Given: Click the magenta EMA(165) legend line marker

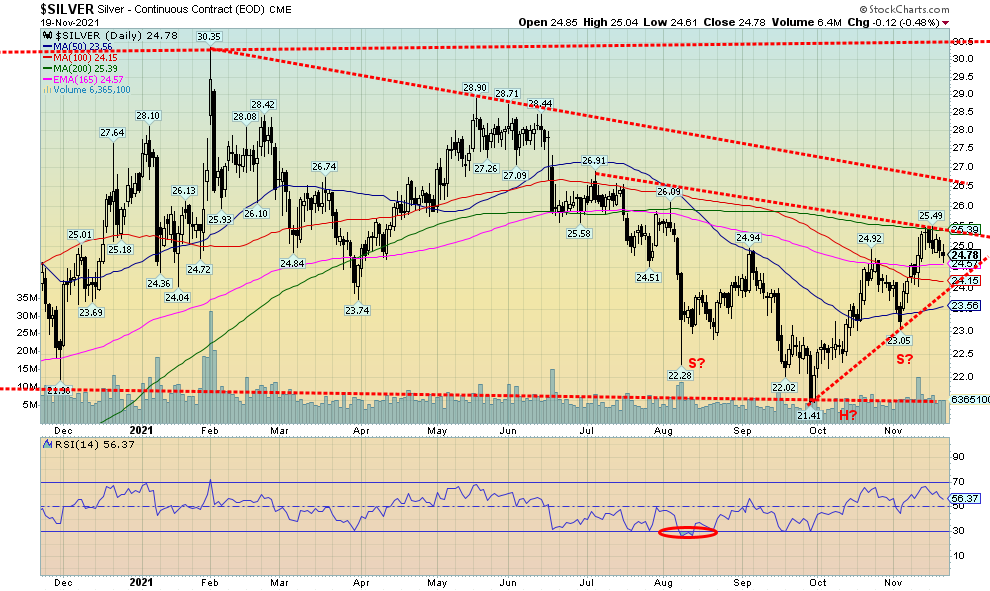Looking at the screenshot, I should (45, 80).
